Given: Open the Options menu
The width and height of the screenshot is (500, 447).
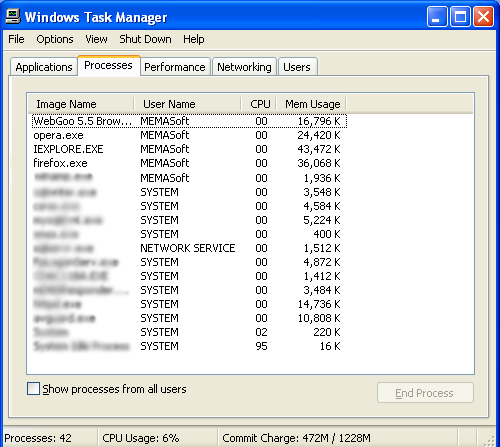Looking at the screenshot, I should pos(55,39).
